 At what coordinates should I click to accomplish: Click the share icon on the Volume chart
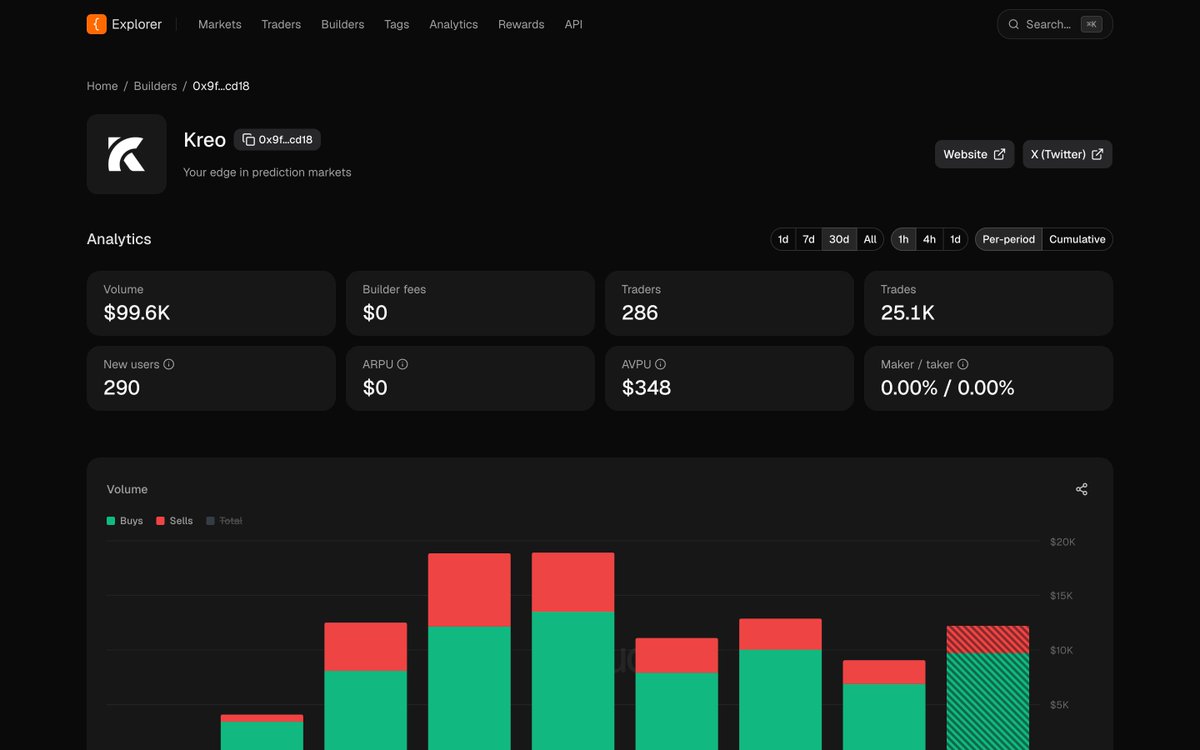point(1081,489)
